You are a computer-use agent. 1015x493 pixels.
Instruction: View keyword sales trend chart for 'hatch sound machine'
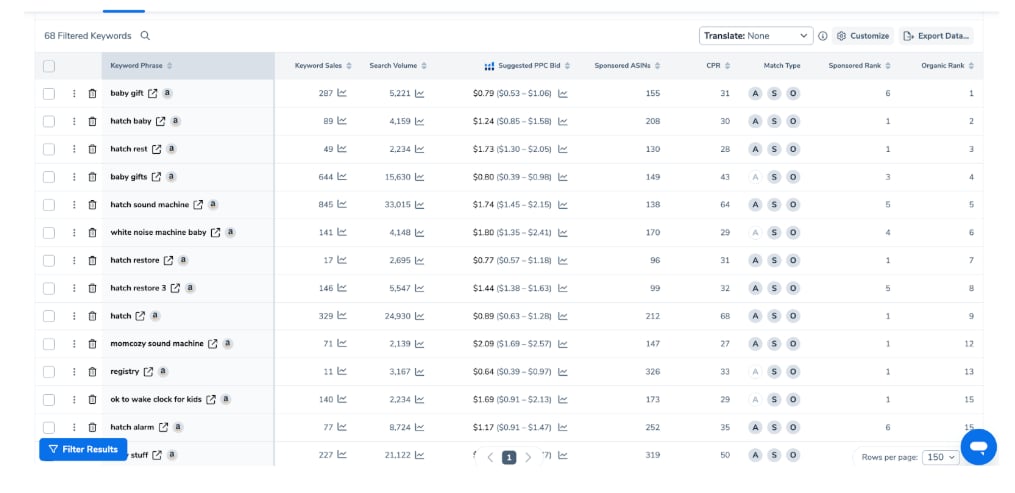coord(342,205)
